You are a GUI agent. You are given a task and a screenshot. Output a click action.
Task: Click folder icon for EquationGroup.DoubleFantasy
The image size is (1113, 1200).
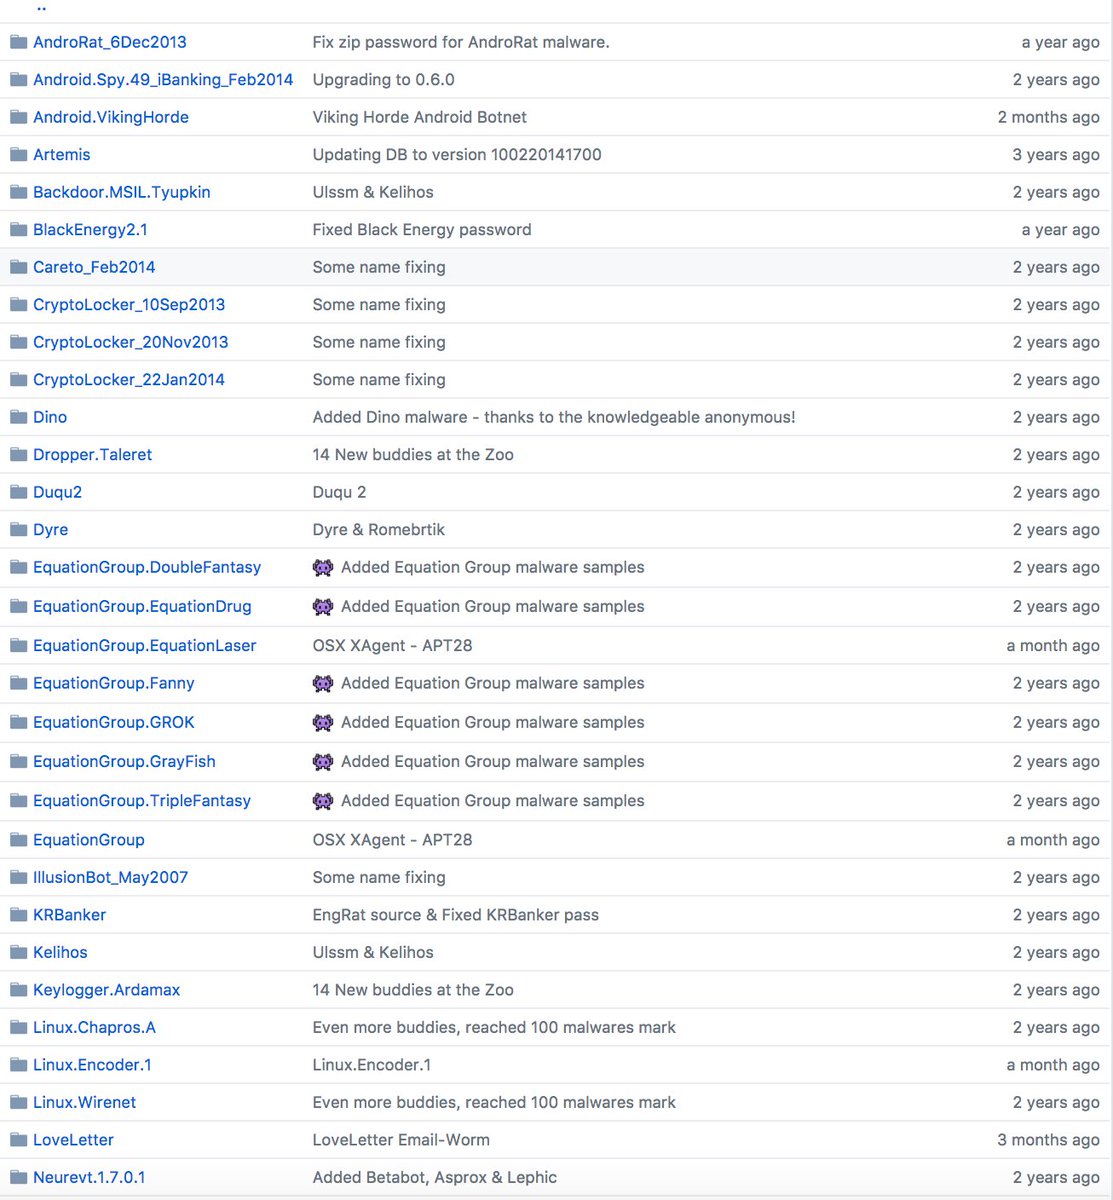pos(18,567)
